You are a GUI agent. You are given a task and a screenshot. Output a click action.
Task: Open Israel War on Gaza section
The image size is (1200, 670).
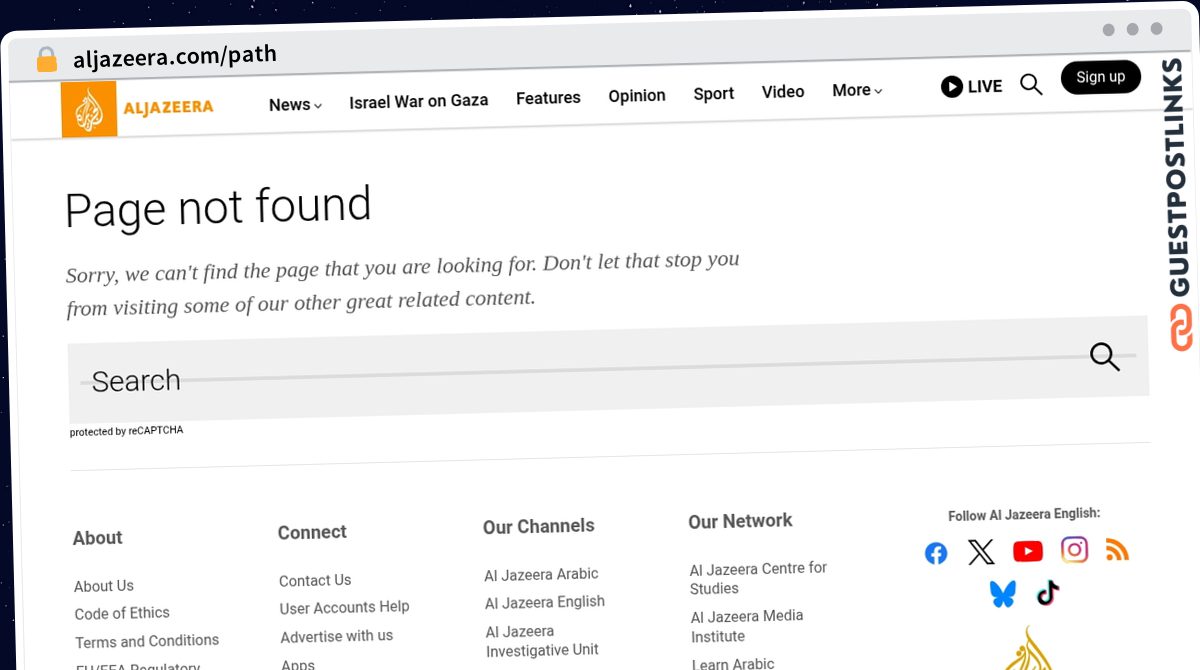(419, 101)
